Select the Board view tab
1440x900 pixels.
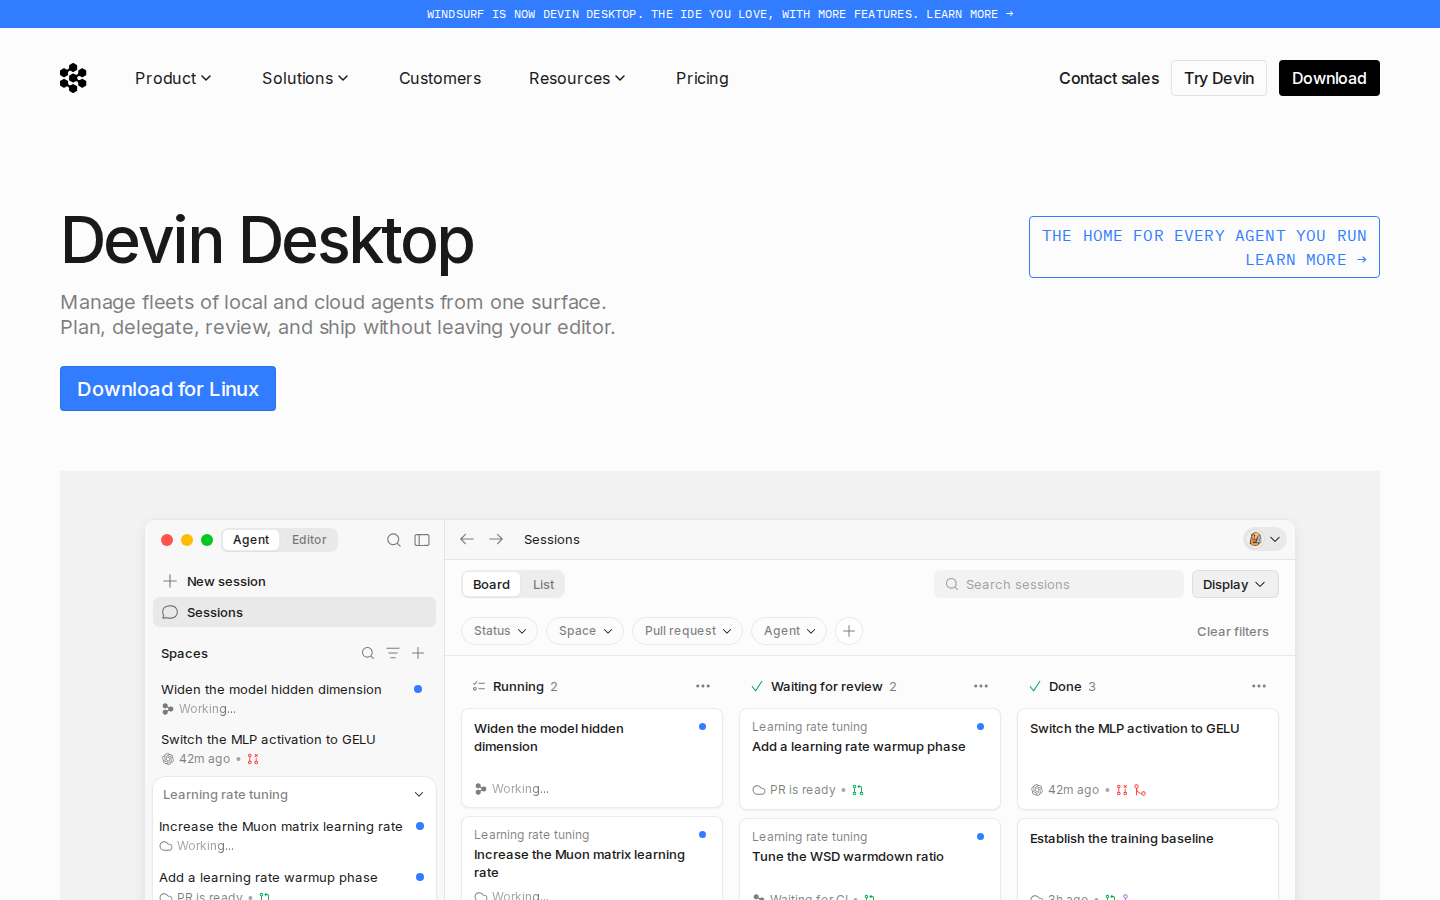491,585
